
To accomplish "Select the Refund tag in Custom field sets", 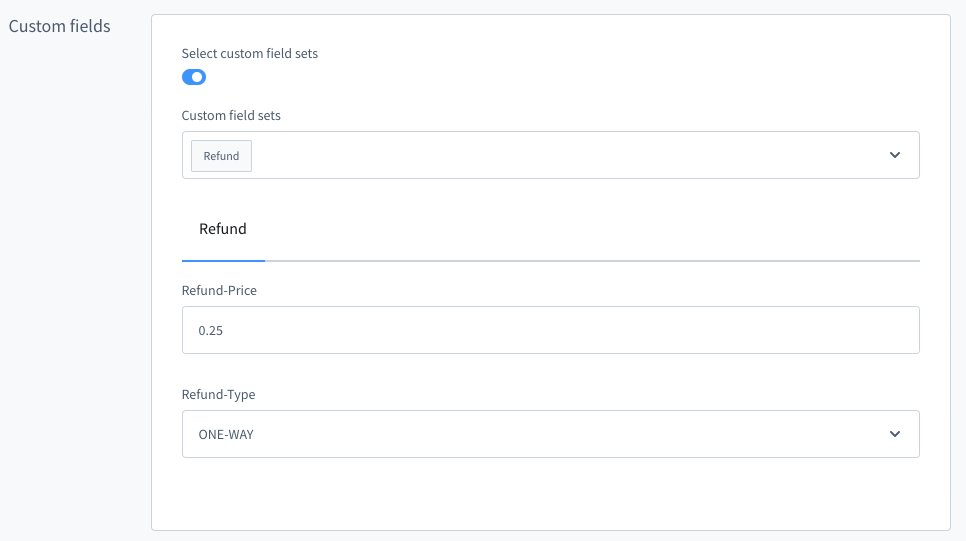I will (221, 156).
